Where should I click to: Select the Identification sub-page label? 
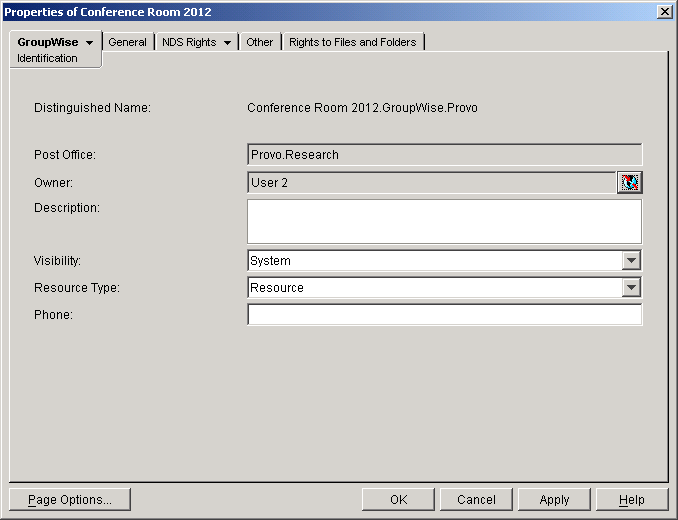point(47,58)
